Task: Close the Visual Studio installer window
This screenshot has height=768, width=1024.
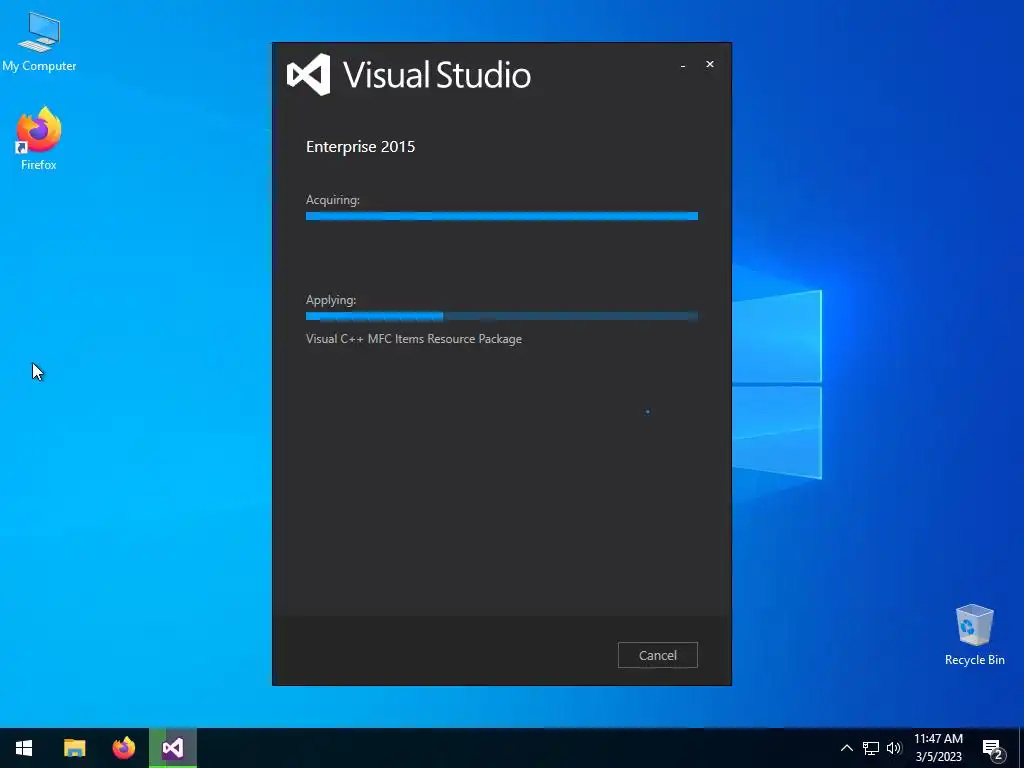Action: [x=710, y=64]
